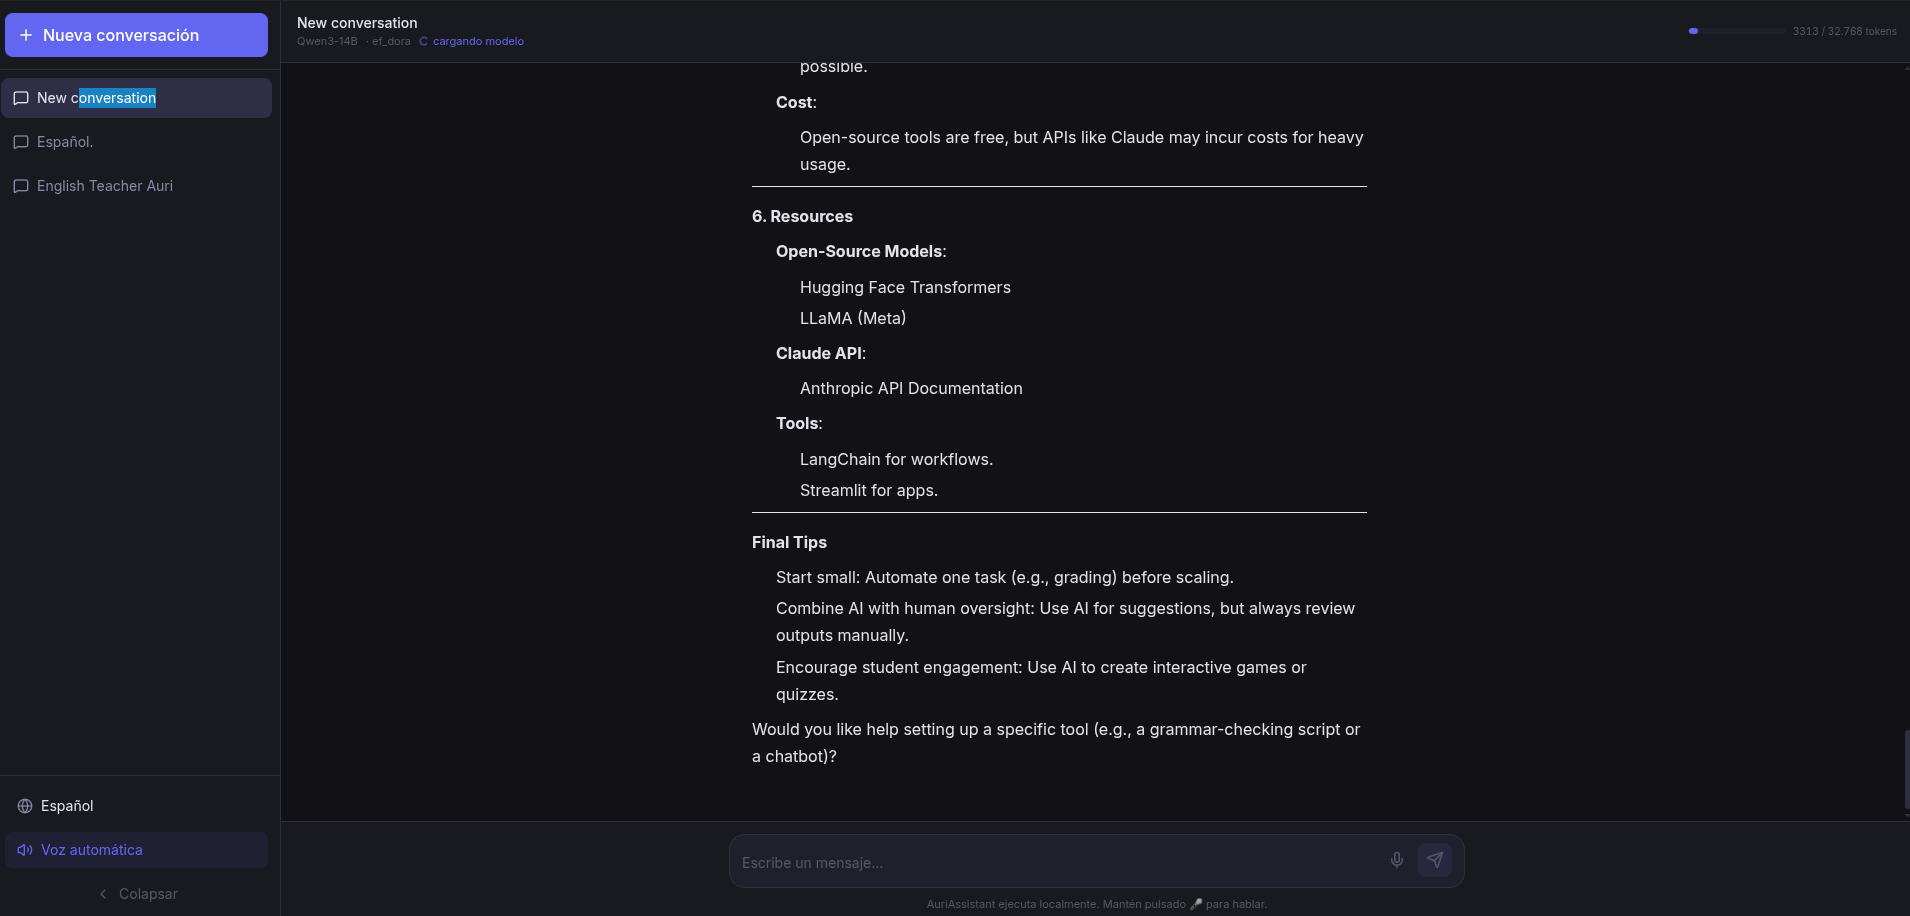Start a new chat with Nueva conversación
Viewport: 1910px width, 916px height.
[136, 35]
